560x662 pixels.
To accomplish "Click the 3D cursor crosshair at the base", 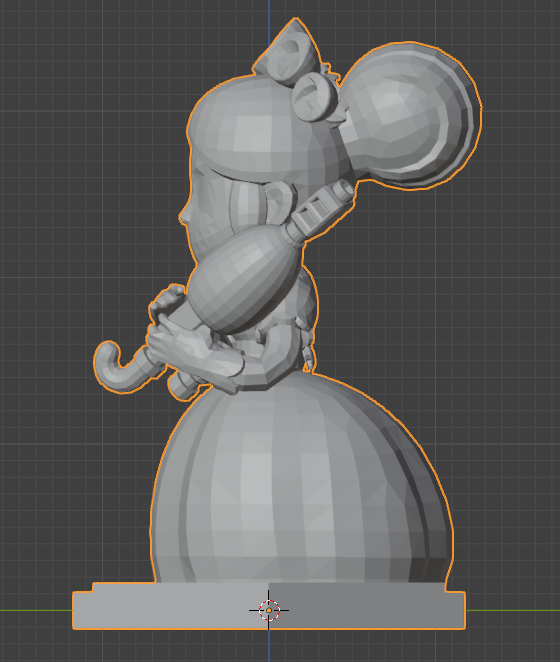I will (269, 610).
